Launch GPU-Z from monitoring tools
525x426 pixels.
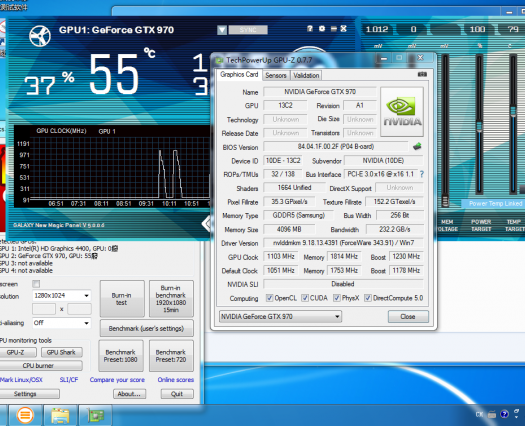(x=17, y=352)
